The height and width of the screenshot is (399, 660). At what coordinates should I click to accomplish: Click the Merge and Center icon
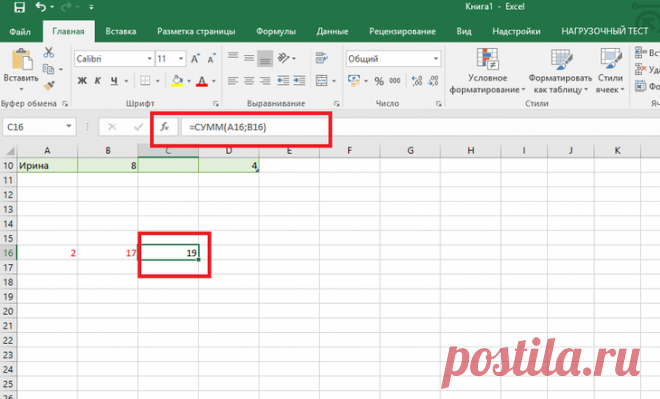coord(322,80)
